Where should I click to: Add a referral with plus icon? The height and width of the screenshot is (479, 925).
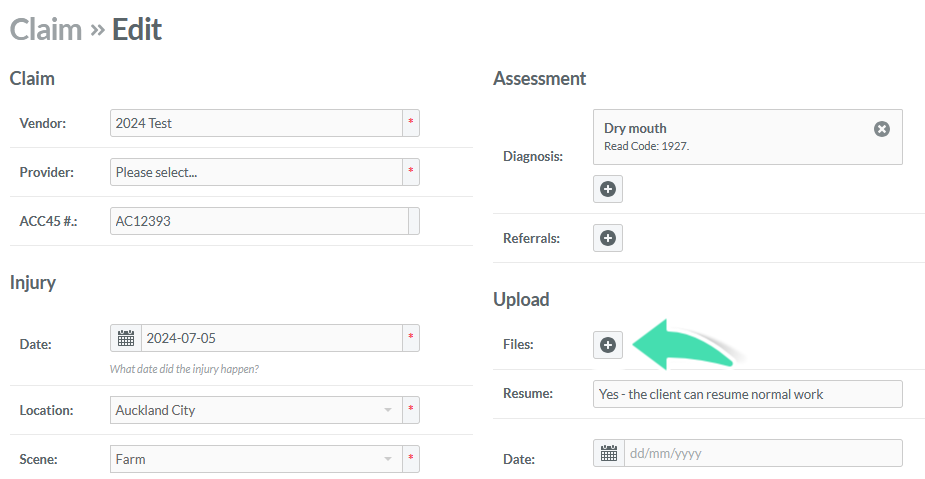click(x=608, y=238)
